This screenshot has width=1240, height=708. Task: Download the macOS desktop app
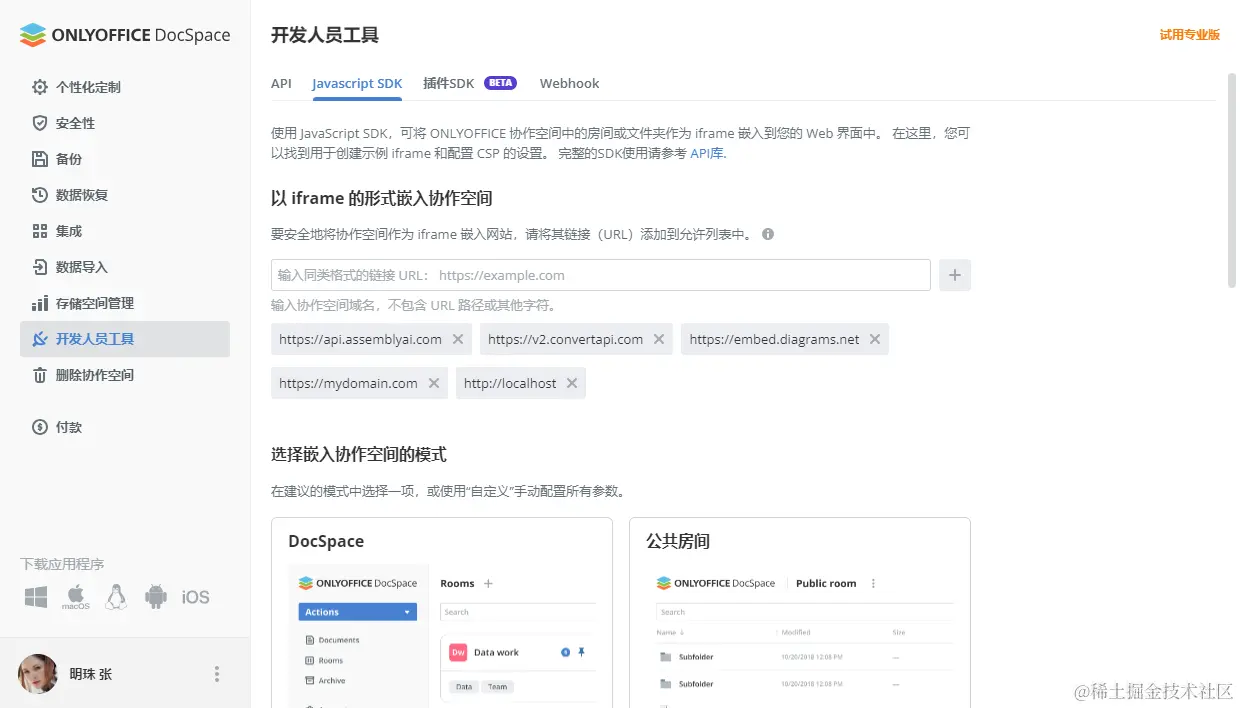pyautogui.click(x=76, y=597)
